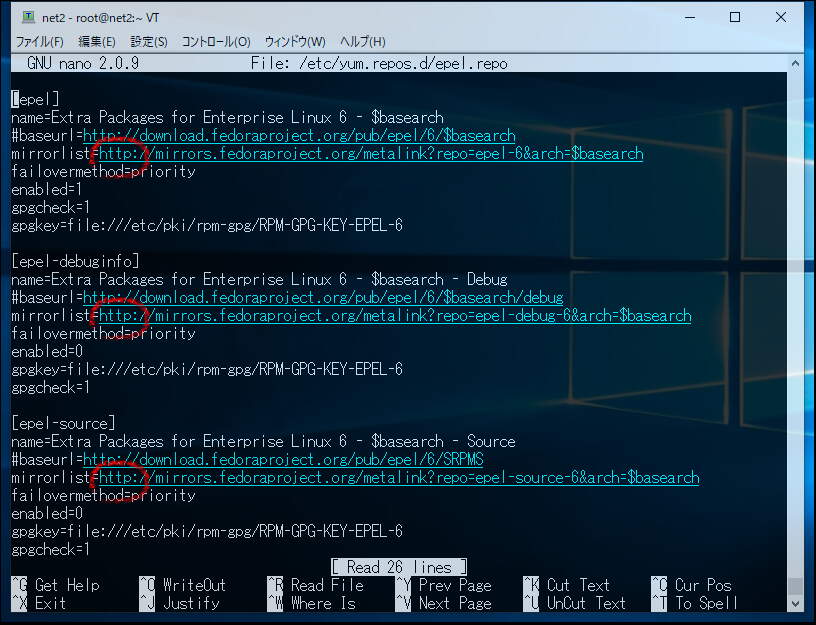Image resolution: width=816 pixels, height=625 pixels.
Task: Click the File: /etc/yum.repos.d/epel.repo header
Action: (x=379, y=63)
